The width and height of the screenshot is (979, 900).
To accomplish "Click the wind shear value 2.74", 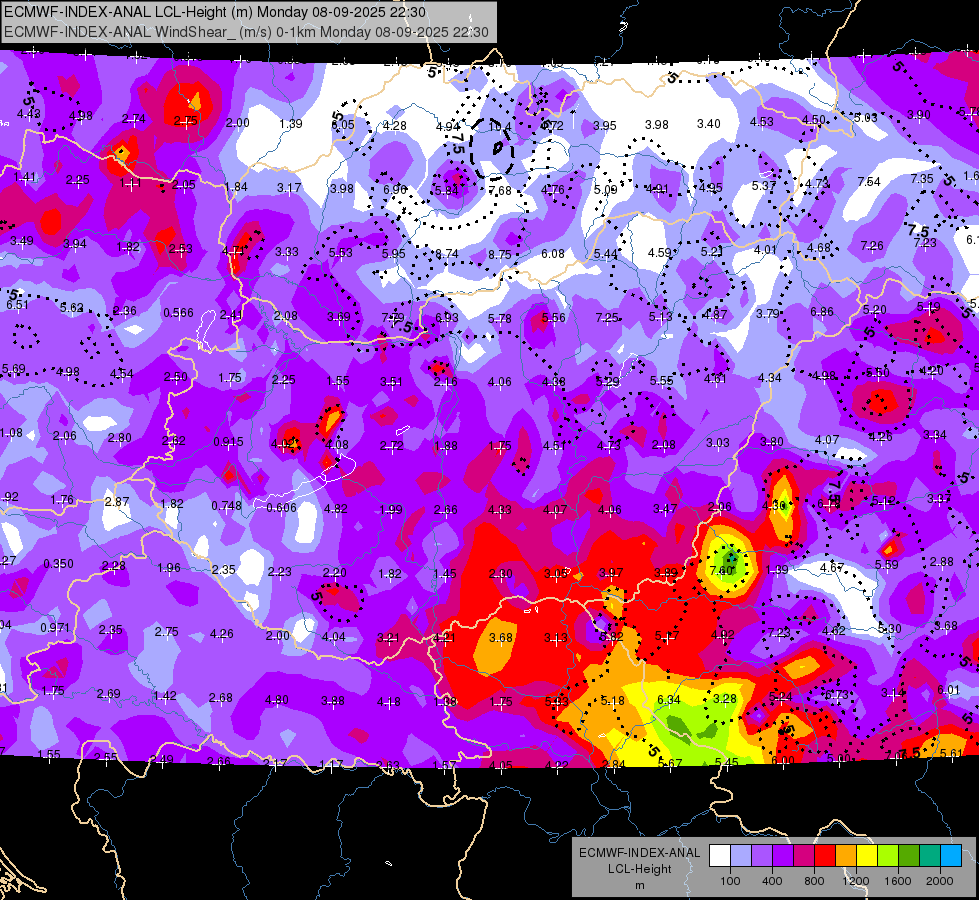I will point(134,119).
